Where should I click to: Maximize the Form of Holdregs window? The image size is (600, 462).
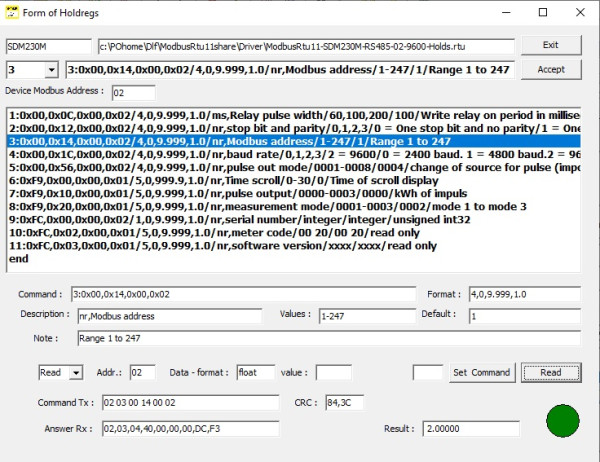(x=543, y=13)
